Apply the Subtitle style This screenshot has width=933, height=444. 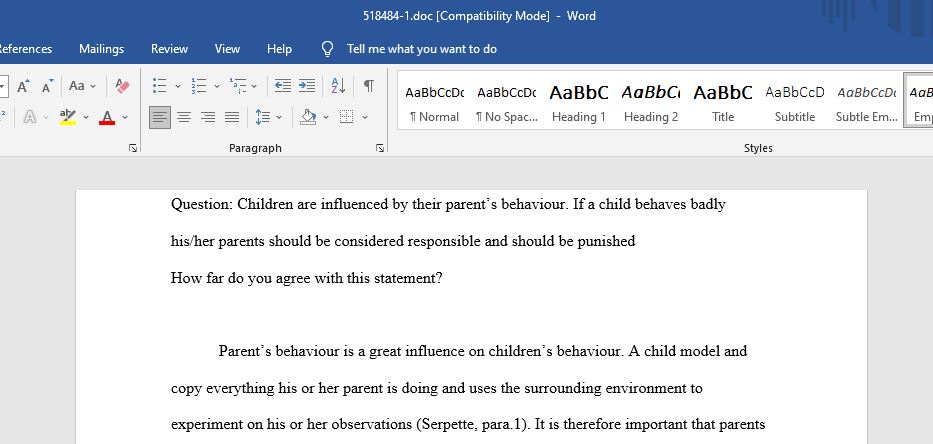795,100
